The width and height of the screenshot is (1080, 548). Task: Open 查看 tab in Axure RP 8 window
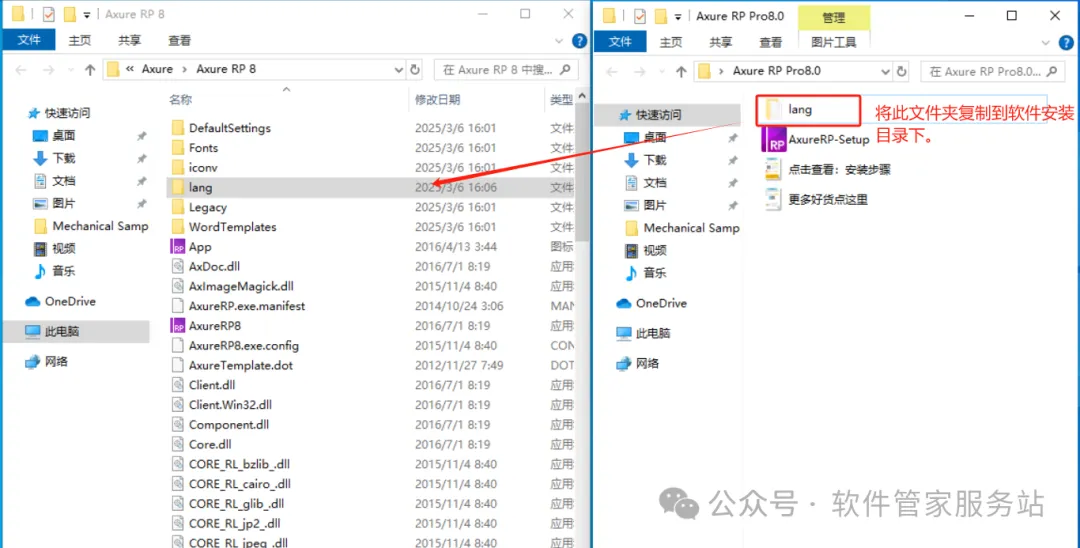[x=179, y=41]
